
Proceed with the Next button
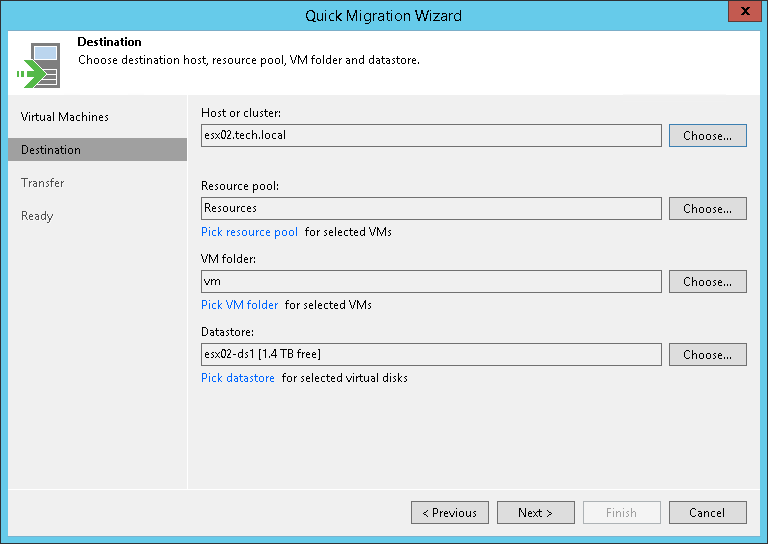pos(536,513)
